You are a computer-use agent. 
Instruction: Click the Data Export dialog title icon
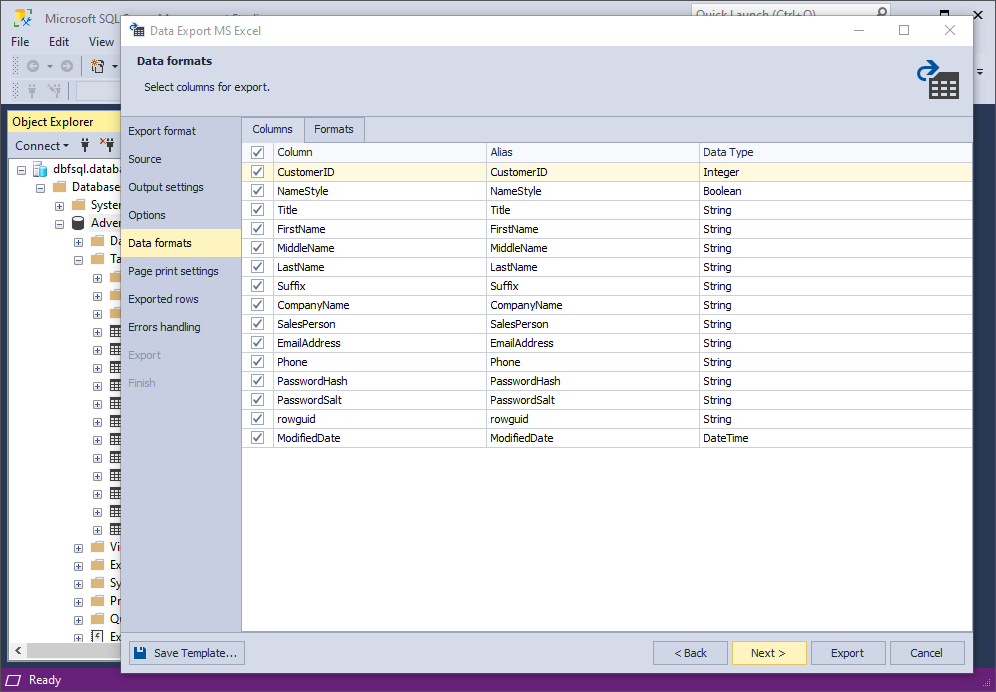tap(137, 30)
